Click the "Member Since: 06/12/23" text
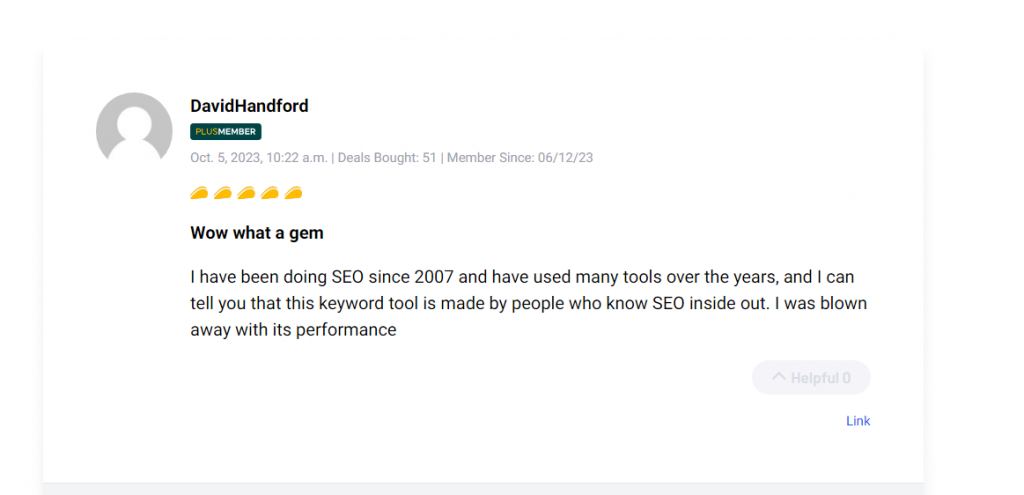The height and width of the screenshot is (495, 1024). click(520, 157)
